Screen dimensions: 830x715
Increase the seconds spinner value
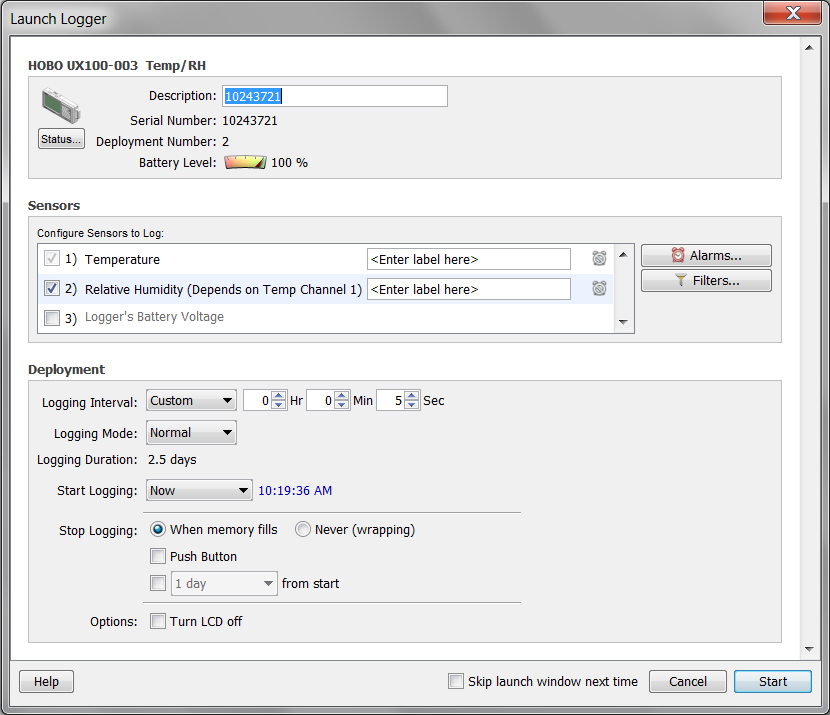point(412,396)
